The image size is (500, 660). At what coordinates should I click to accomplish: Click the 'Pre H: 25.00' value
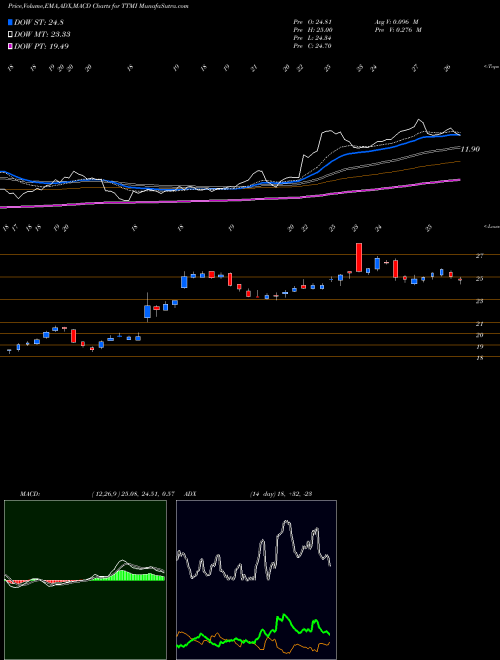[313, 30]
